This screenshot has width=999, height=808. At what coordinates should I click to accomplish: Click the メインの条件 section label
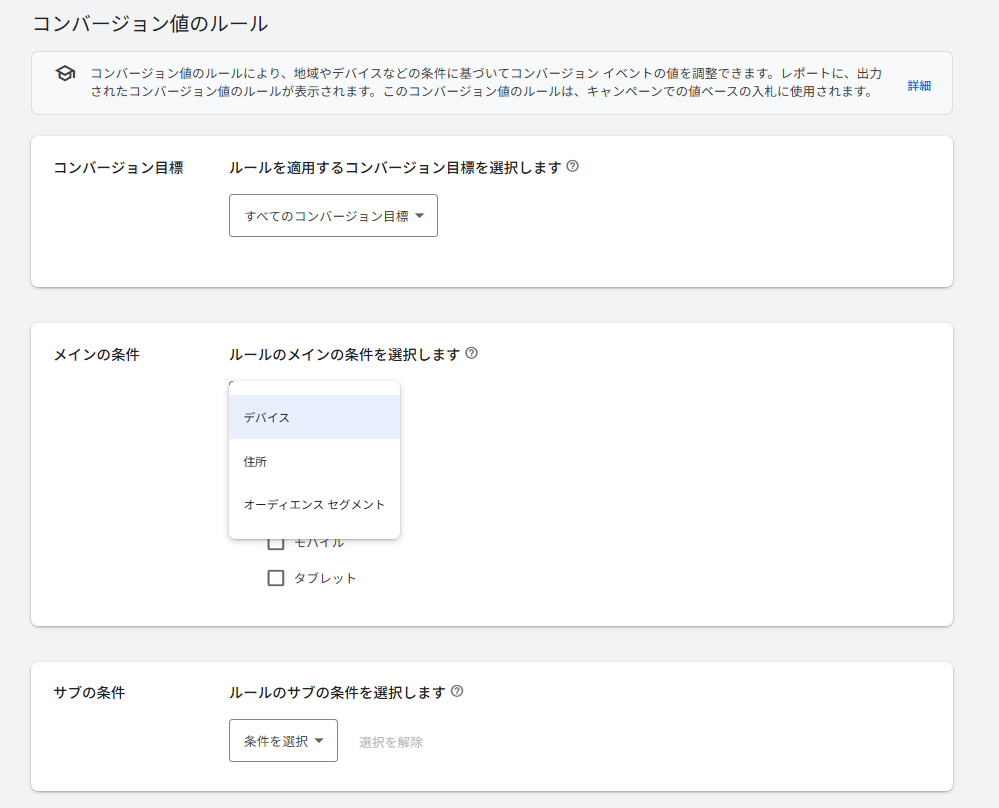pyautogui.click(x=96, y=354)
